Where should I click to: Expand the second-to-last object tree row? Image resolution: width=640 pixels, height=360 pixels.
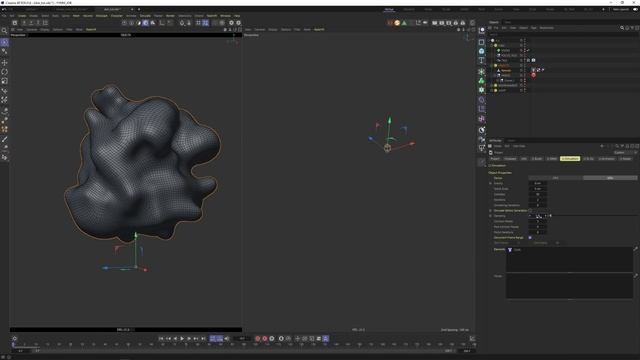point(492,85)
